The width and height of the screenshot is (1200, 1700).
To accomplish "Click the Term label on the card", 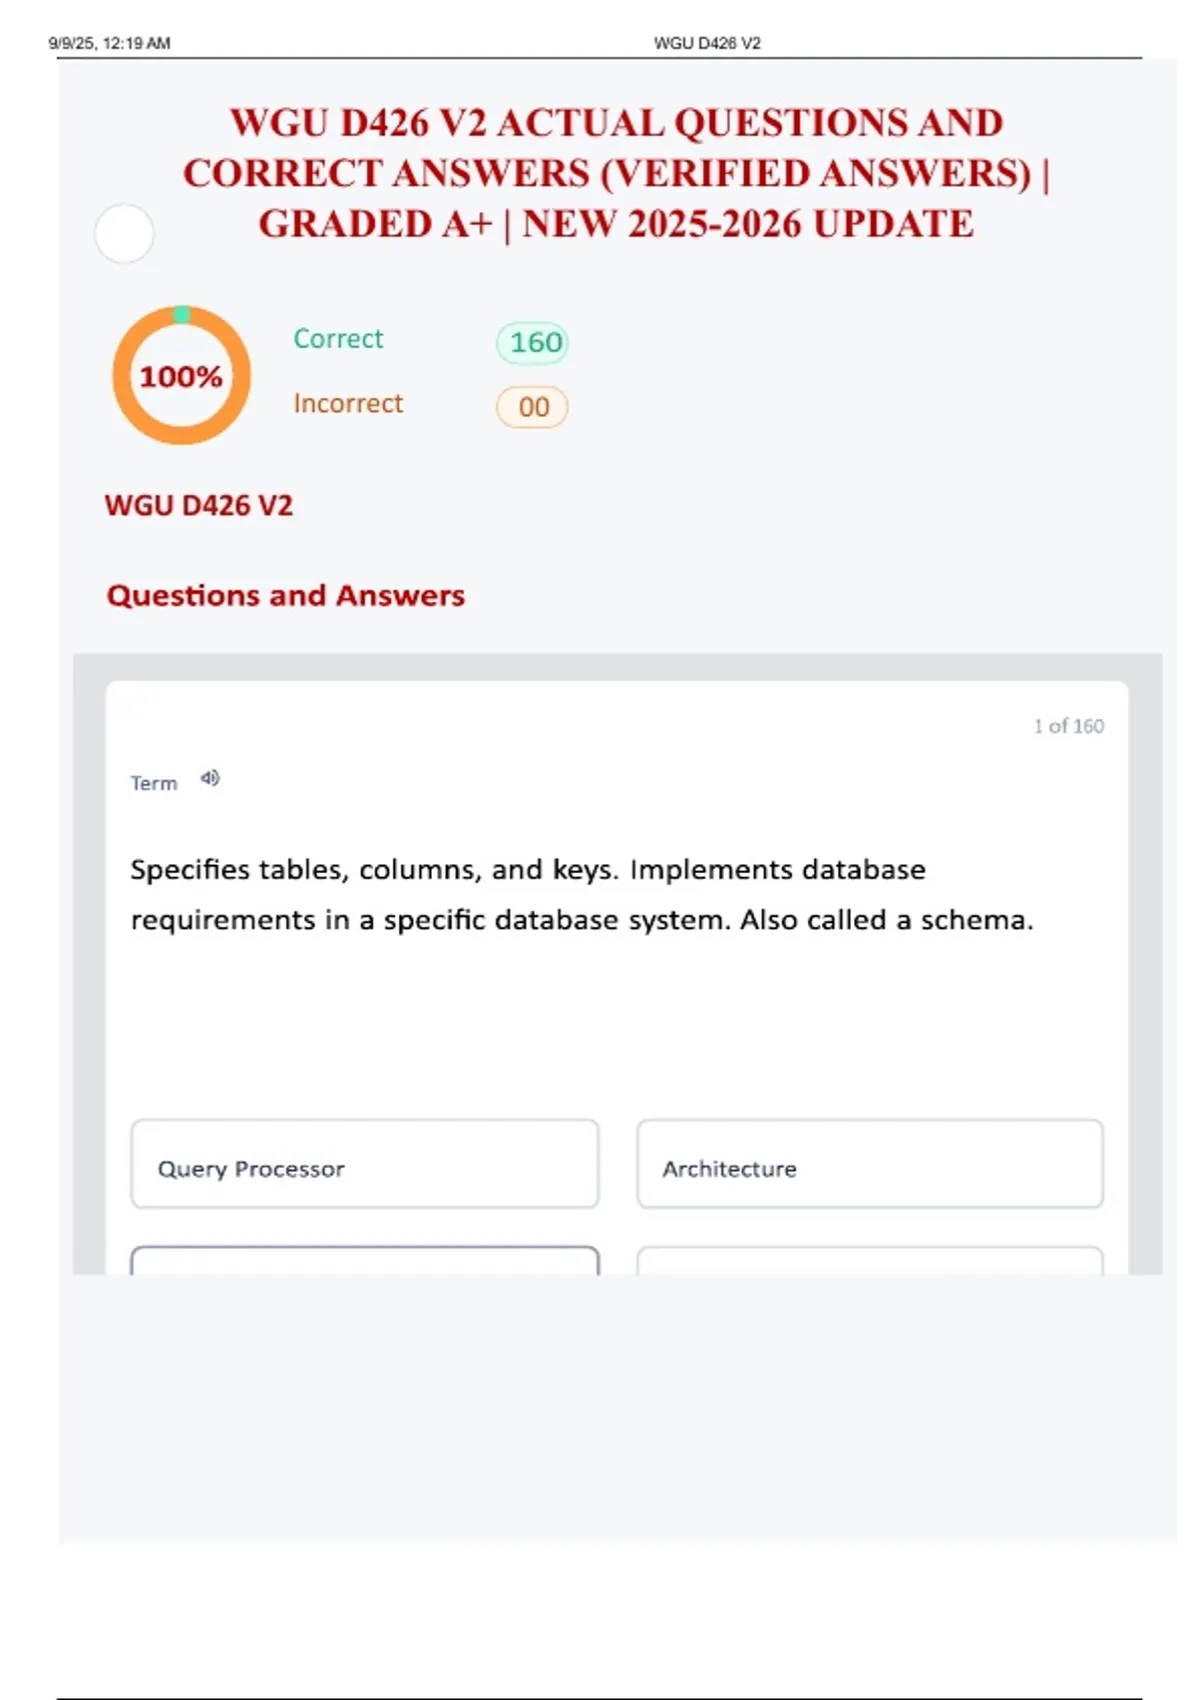I will [x=154, y=783].
